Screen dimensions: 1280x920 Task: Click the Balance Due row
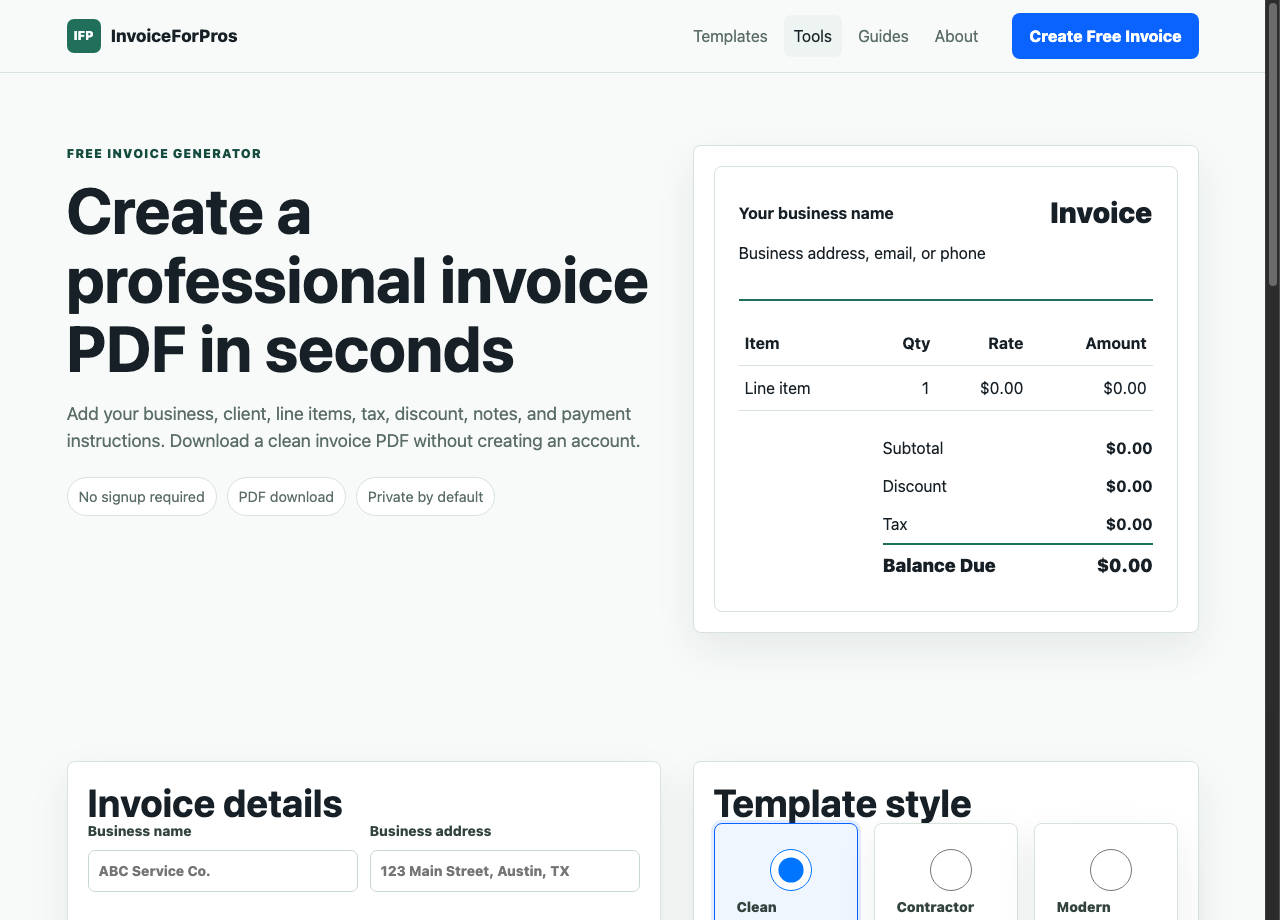coord(1017,565)
